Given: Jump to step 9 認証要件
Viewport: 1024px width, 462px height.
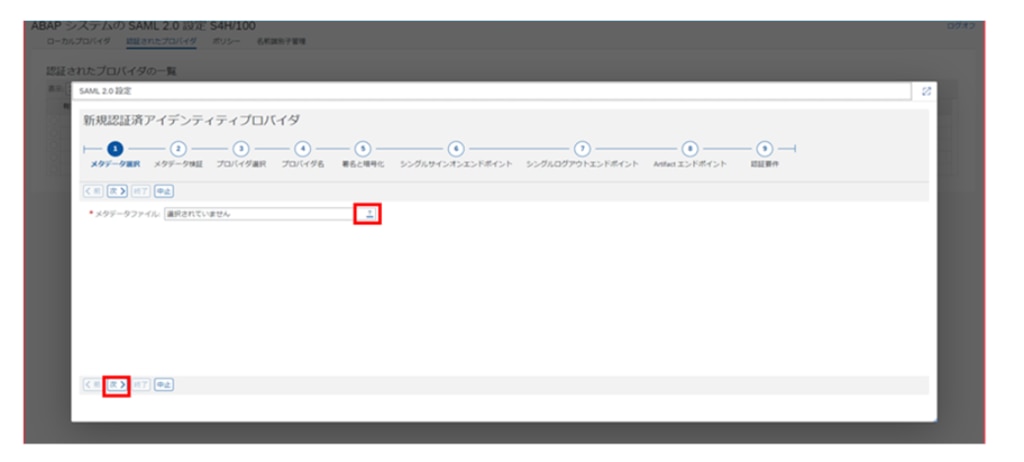Looking at the screenshot, I should click(764, 149).
